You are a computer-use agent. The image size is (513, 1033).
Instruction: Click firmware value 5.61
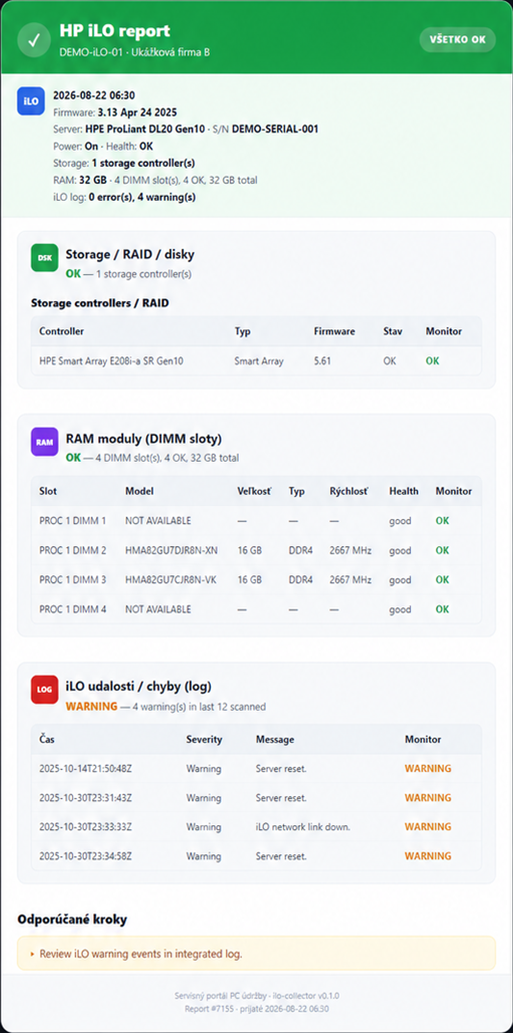tap(323, 361)
